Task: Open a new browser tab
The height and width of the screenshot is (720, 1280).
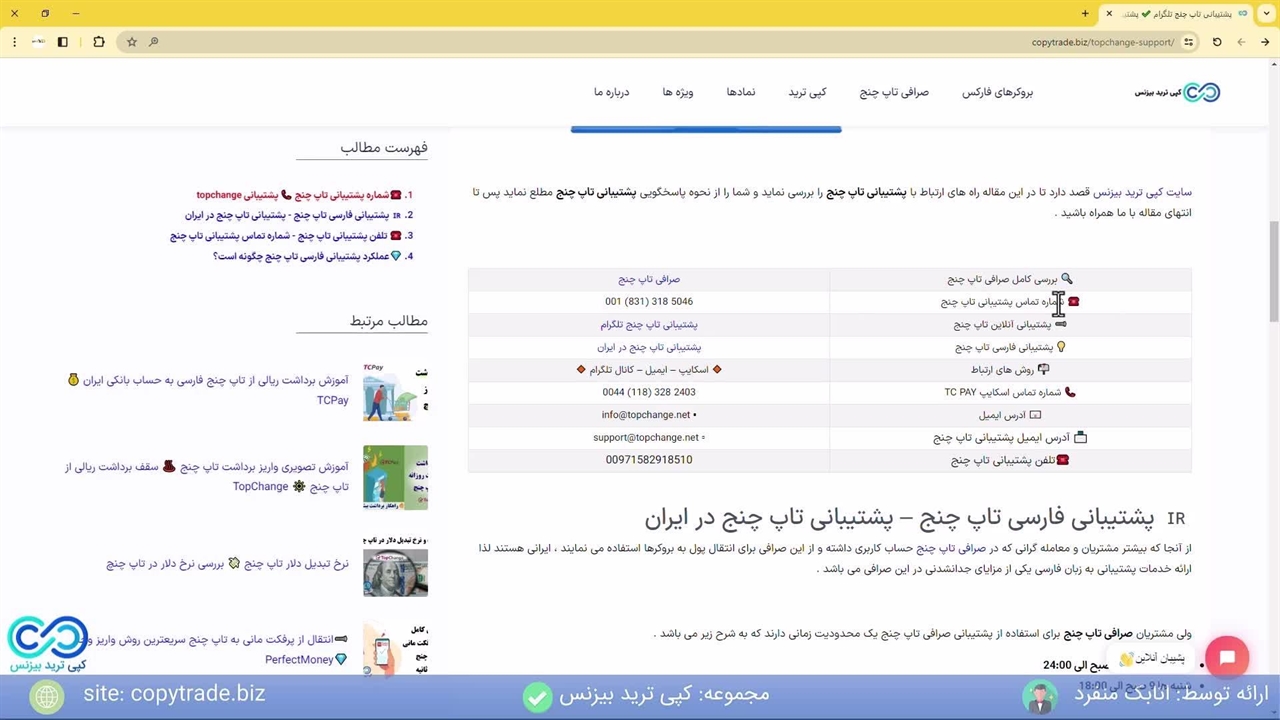Action: (x=1085, y=14)
